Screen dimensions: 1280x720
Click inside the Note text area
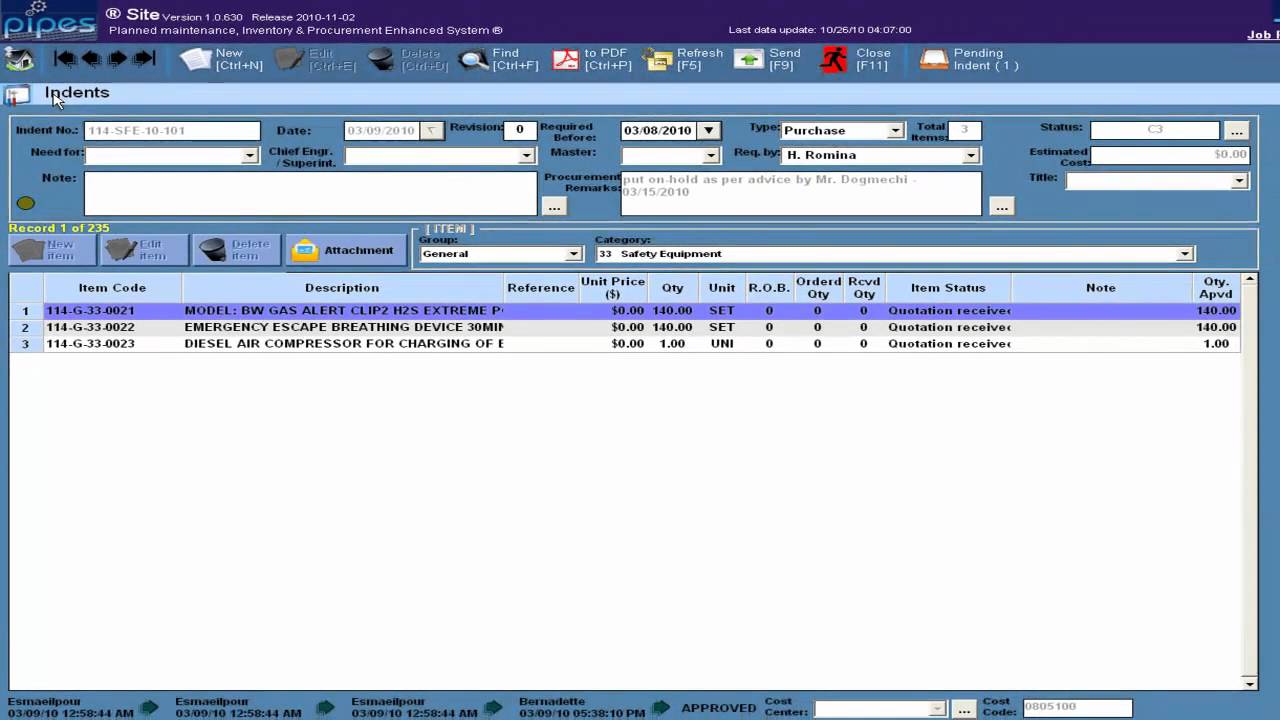click(311, 194)
